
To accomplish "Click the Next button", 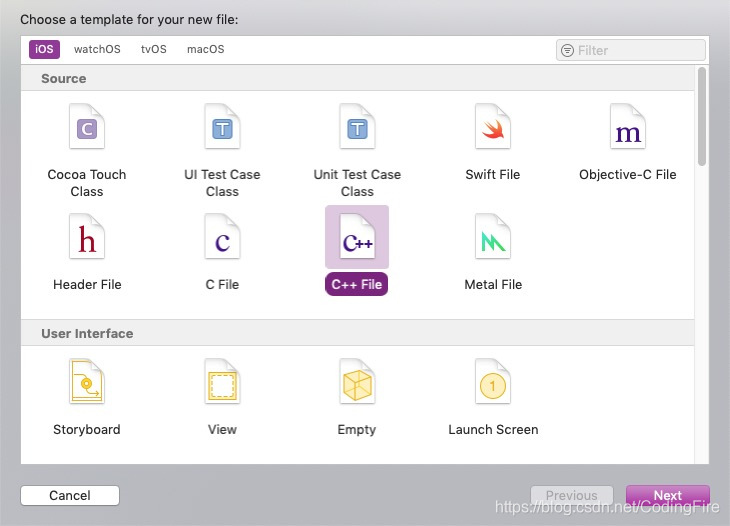I will (668, 495).
